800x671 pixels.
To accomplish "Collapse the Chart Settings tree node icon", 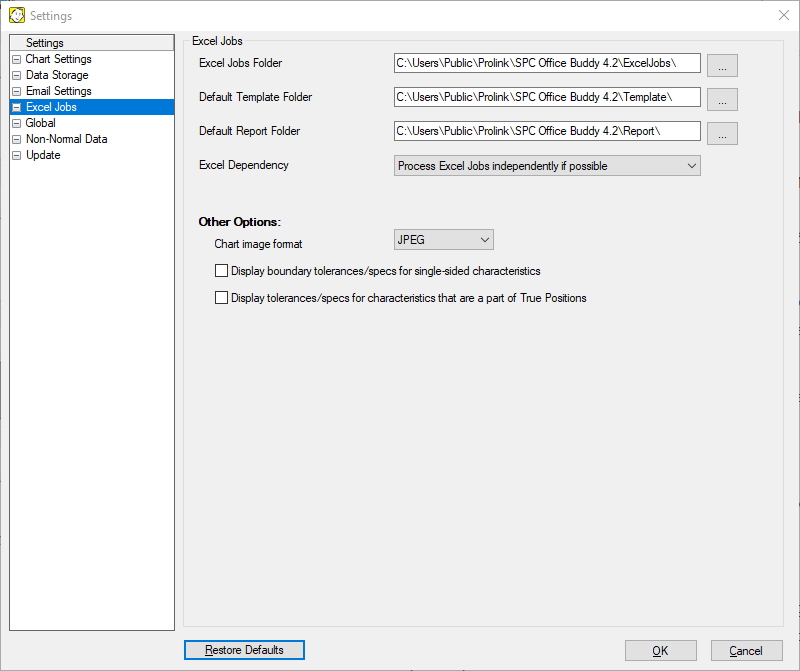I will click(17, 60).
